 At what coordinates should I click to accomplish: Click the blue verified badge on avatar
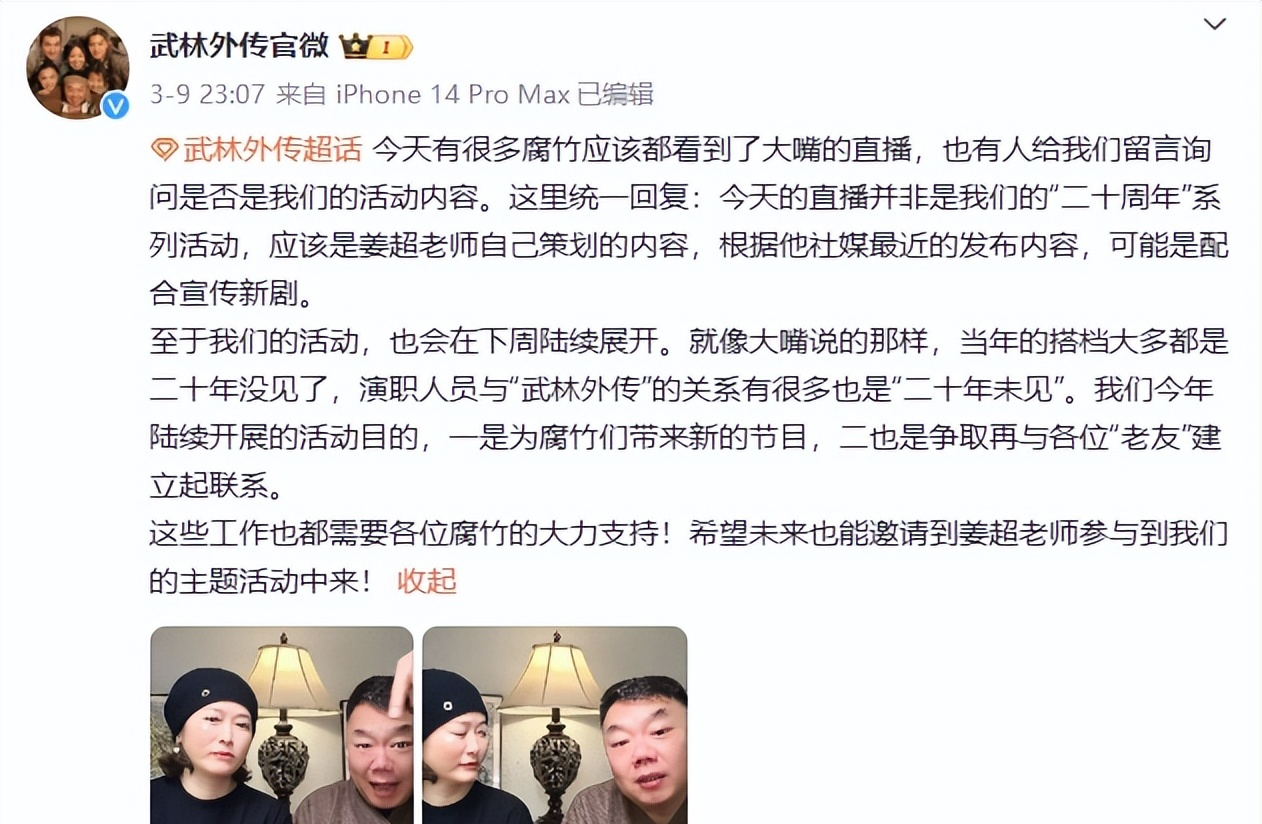coord(115,105)
